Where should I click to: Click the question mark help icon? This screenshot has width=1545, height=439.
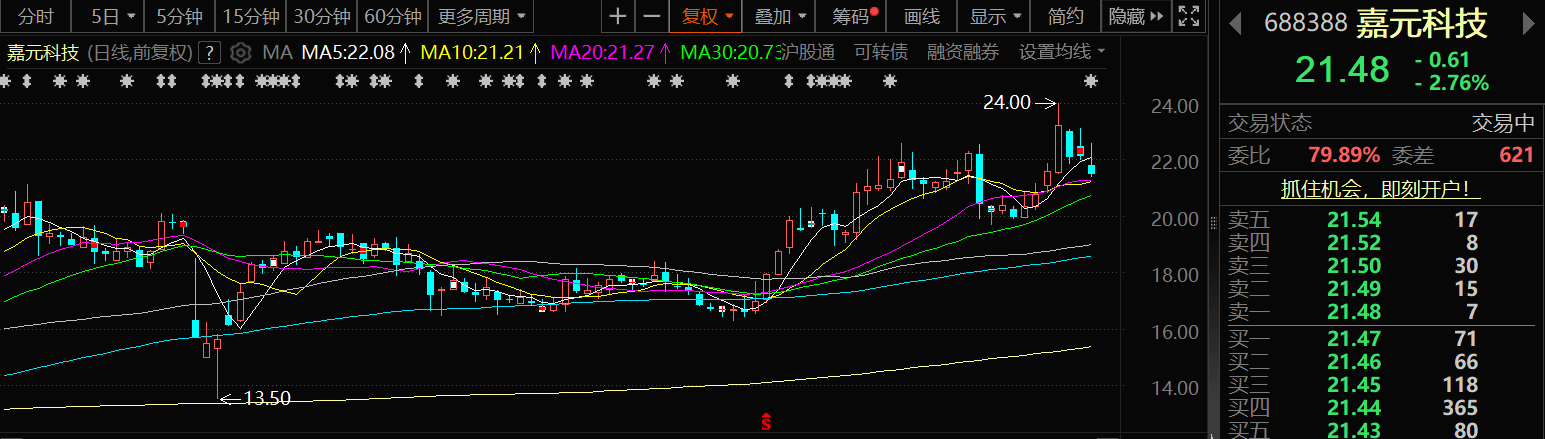[x=209, y=52]
